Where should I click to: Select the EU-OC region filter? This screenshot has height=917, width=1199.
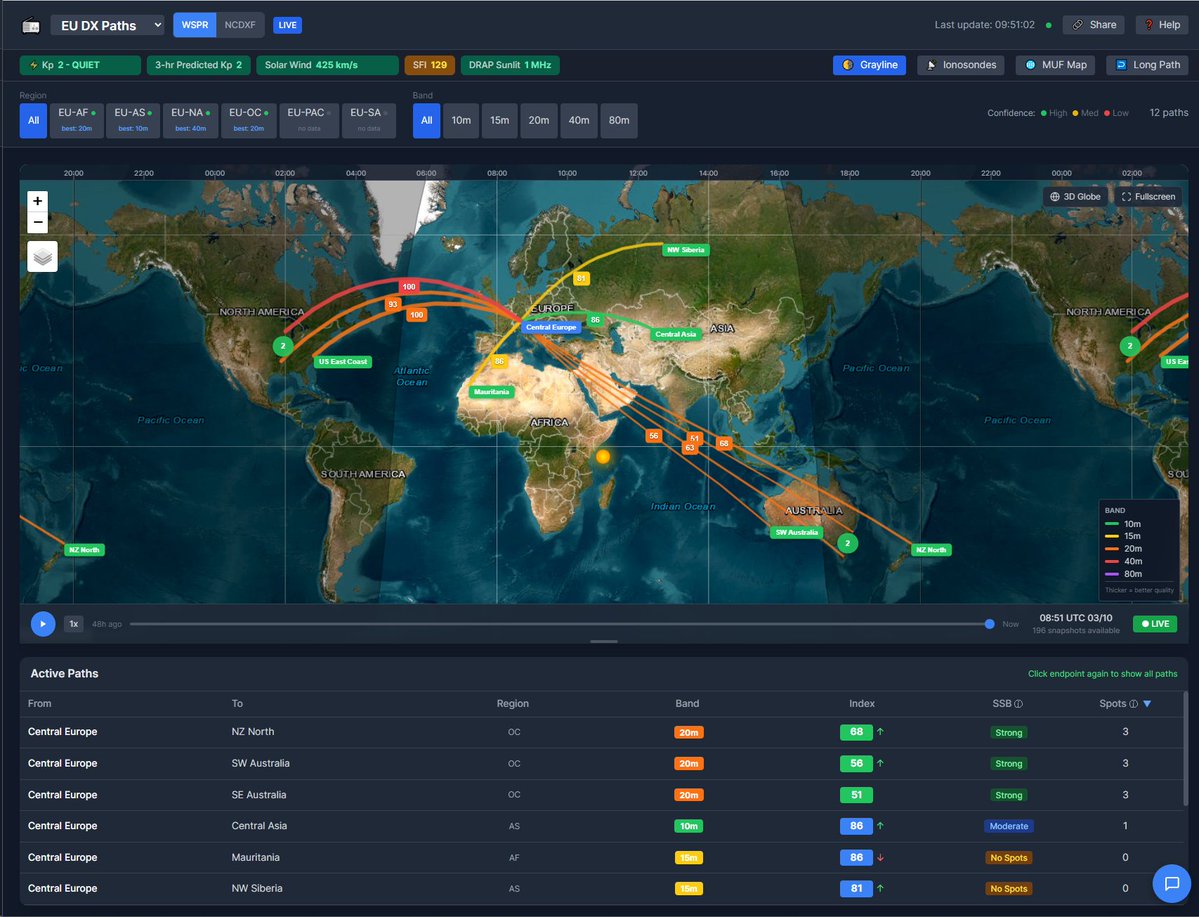coord(249,120)
